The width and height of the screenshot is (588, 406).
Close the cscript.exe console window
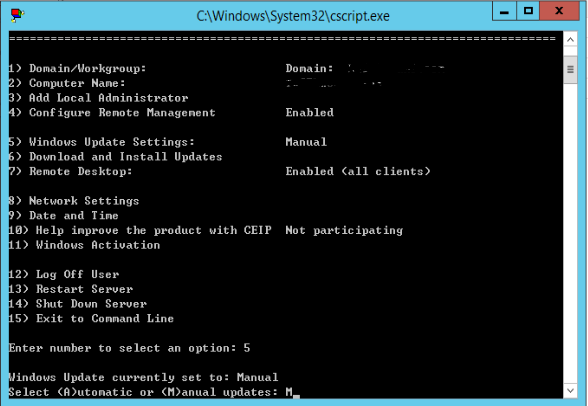tap(559, 11)
